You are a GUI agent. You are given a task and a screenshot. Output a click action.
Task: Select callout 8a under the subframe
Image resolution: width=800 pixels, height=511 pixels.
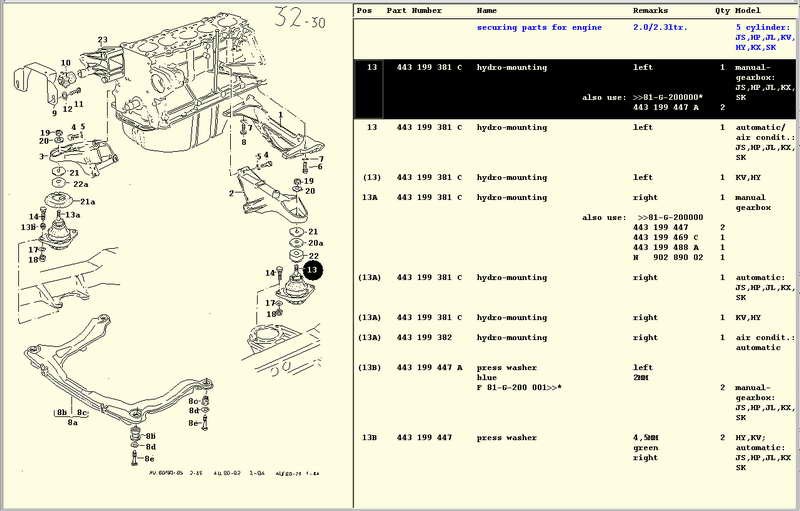pos(73,423)
